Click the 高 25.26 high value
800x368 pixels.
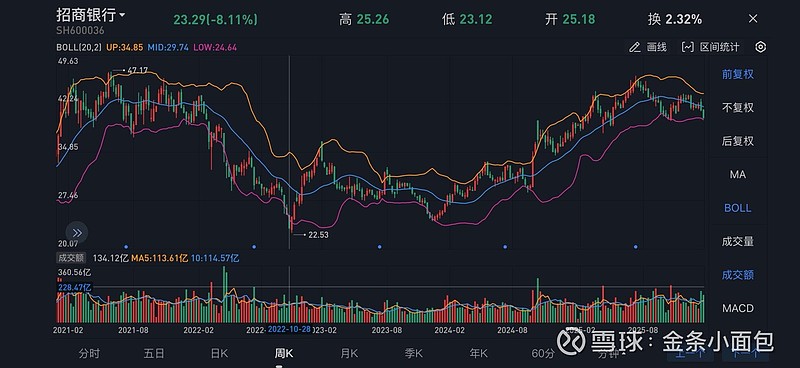(364, 20)
